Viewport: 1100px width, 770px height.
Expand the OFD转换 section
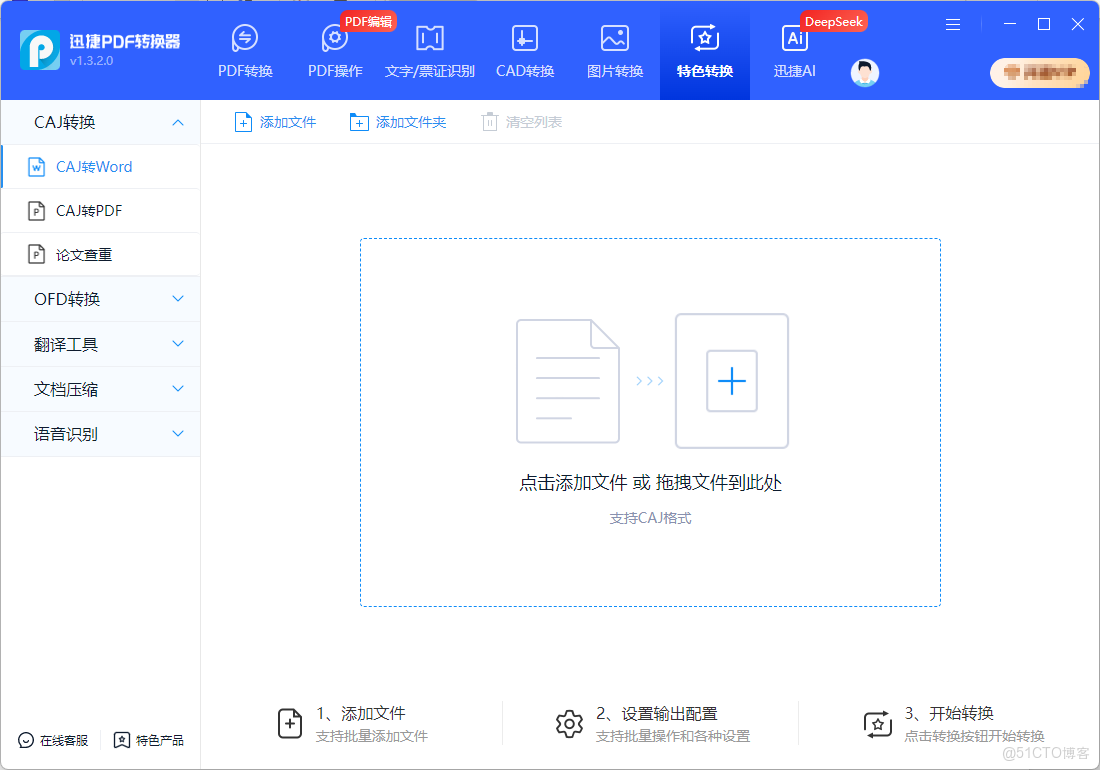pyautogui.click(x=100, y=298)
